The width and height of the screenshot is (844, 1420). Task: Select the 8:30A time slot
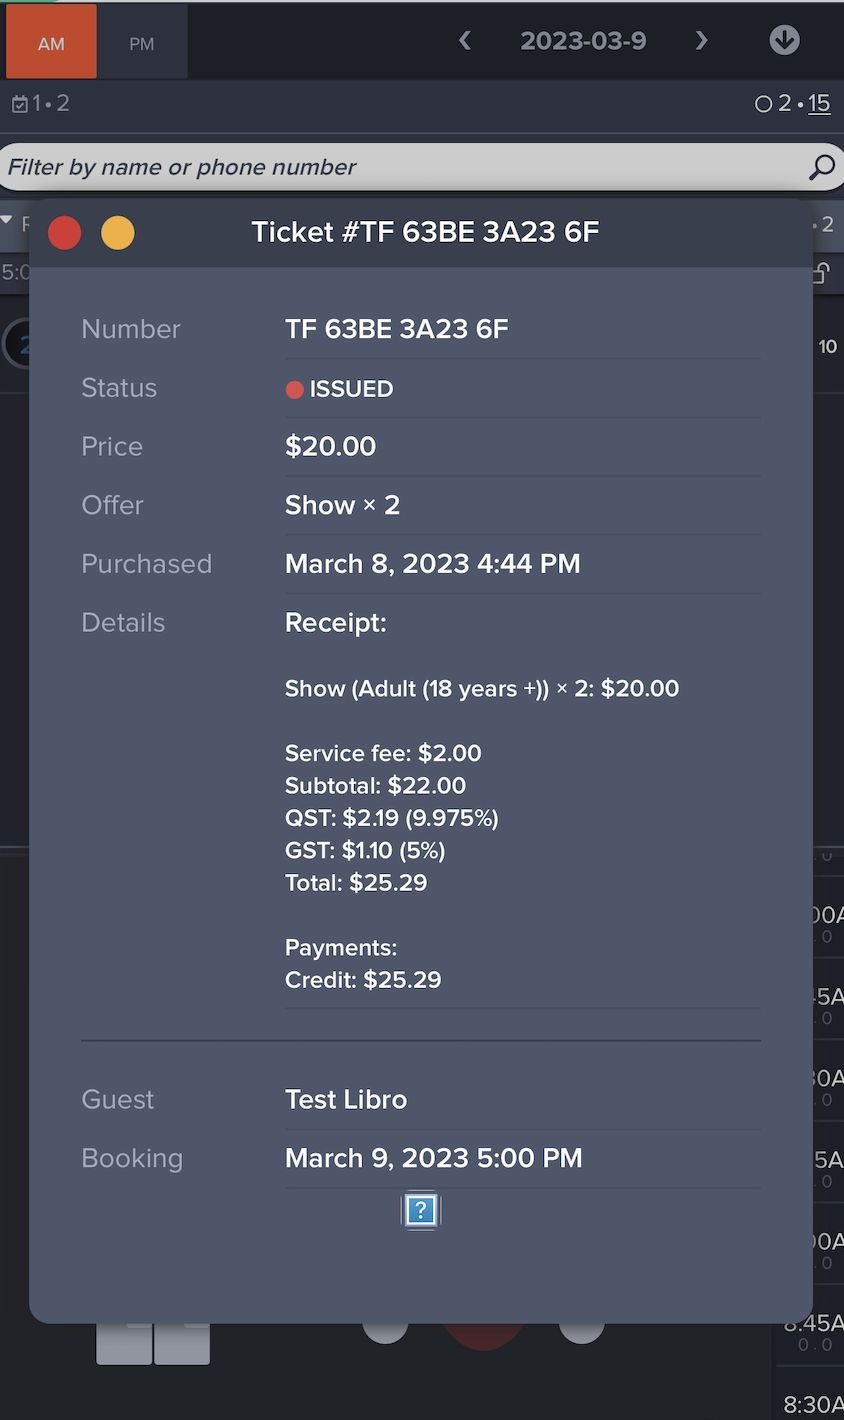click(812, 1404)
